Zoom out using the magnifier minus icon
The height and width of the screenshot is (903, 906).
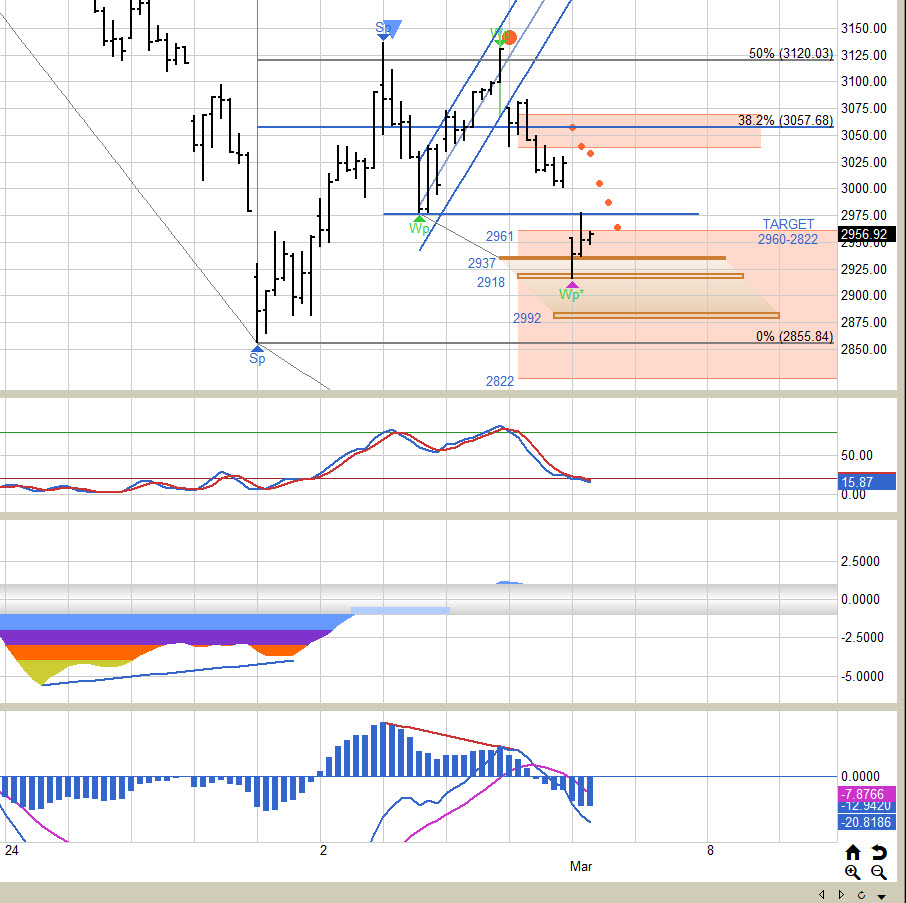click(x=879, y=871)
